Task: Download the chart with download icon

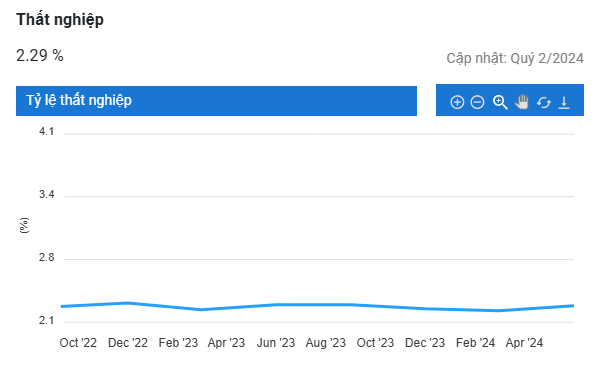Action: (564, 102)
